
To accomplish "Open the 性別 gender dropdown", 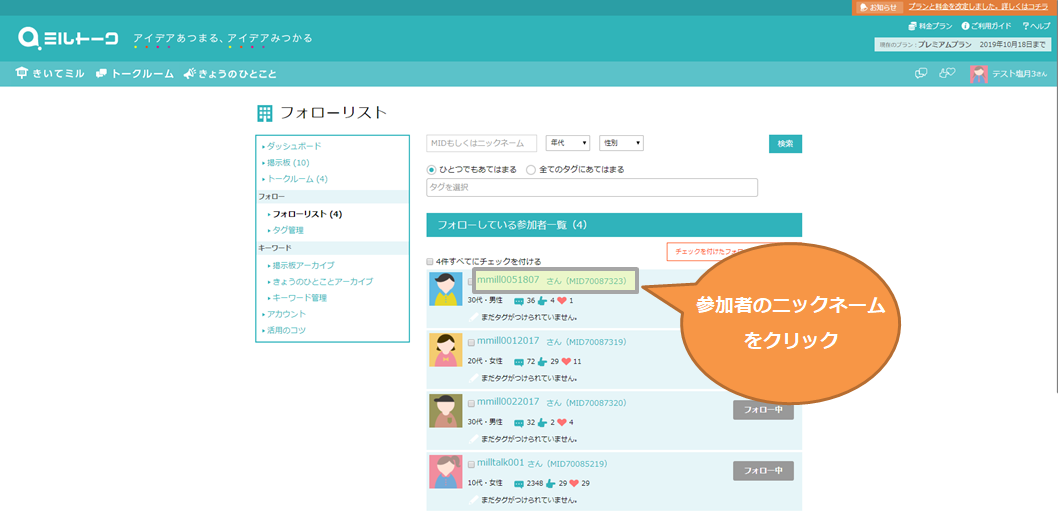I will coord(621,144).
